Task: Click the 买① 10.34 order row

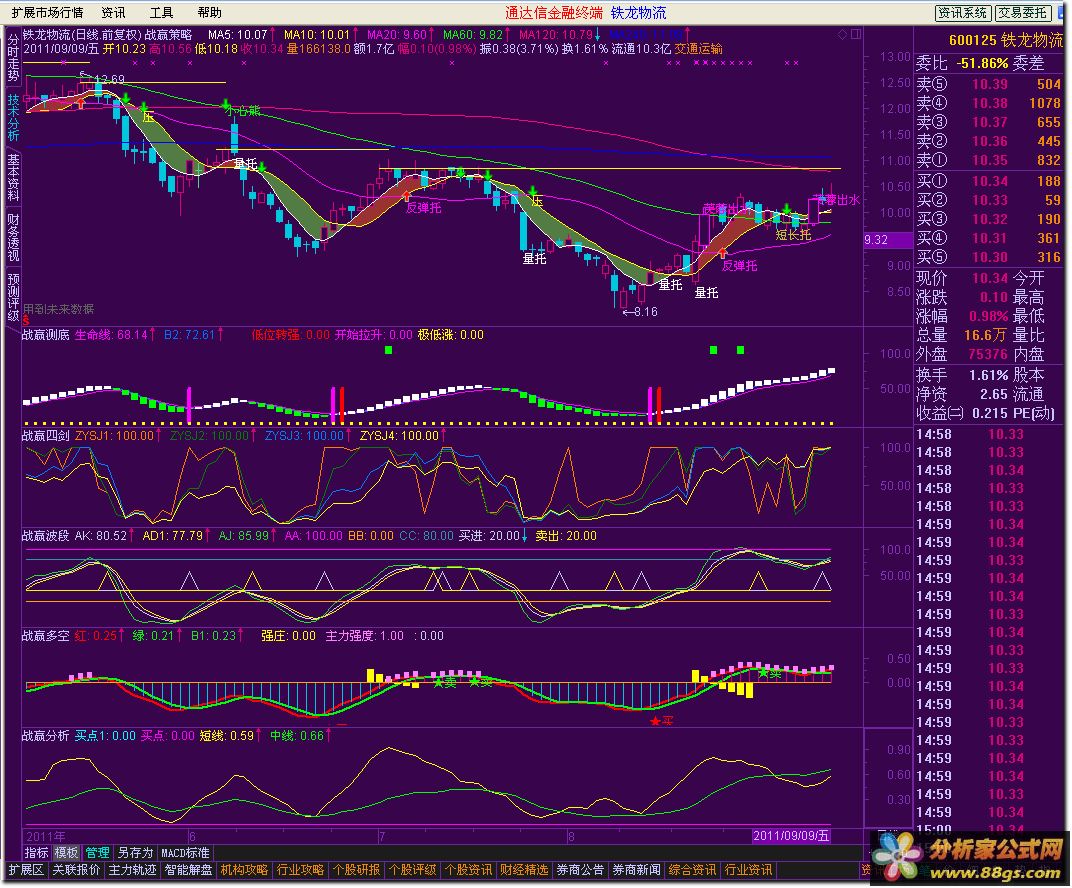Action: coord(989,181)
